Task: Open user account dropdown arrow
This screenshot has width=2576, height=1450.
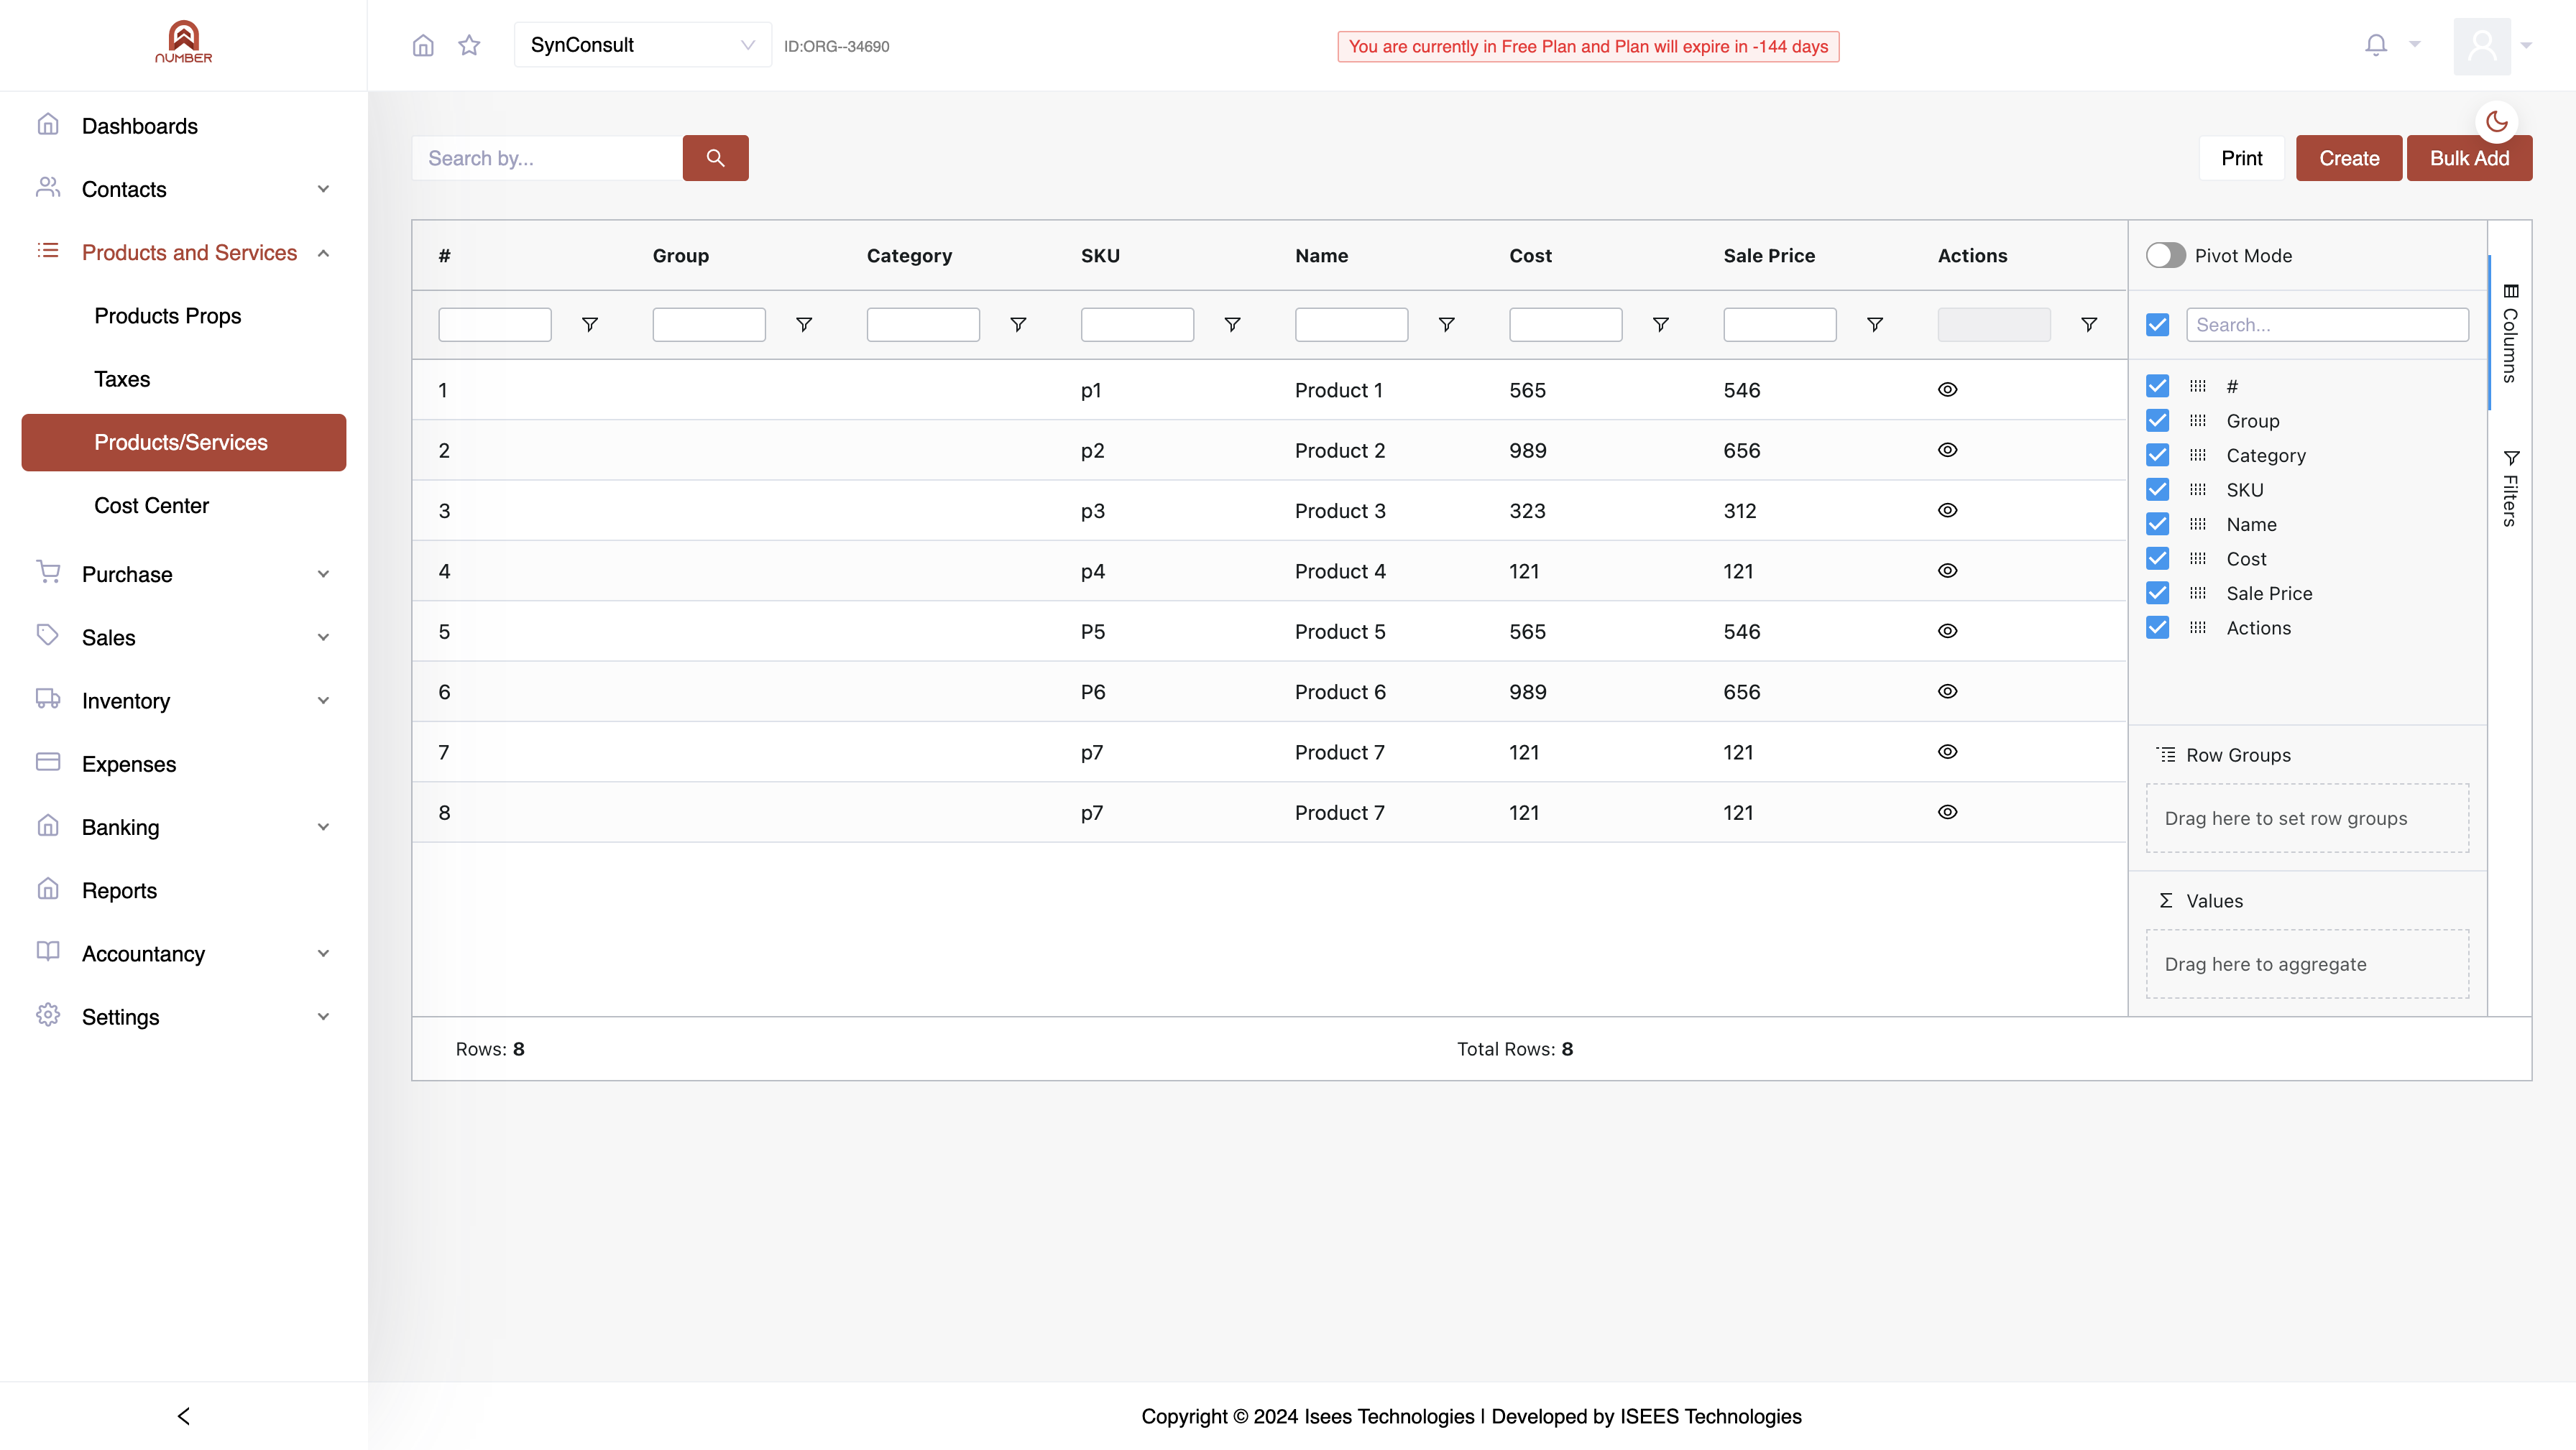Action: (2526, 45)
